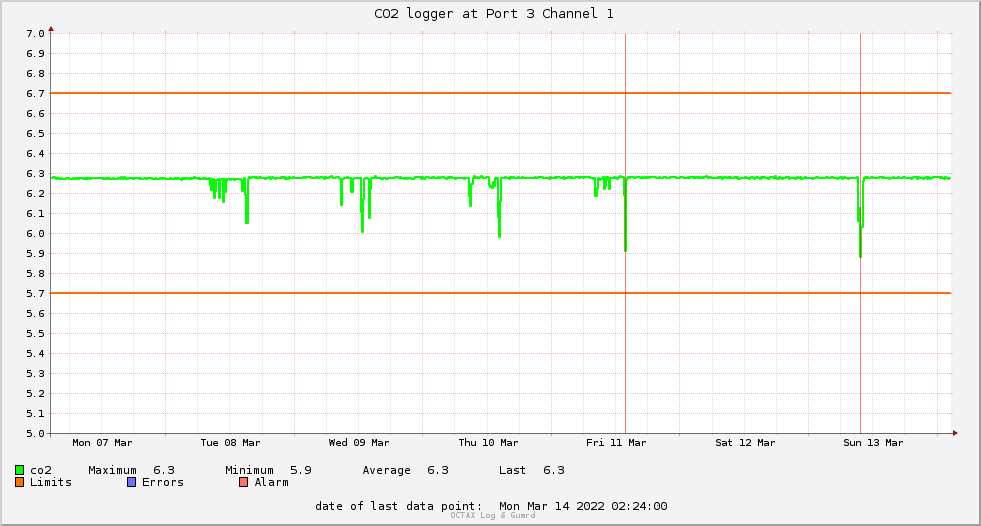Click the 'Thu 10 Mar' axis label

[488, 443]
